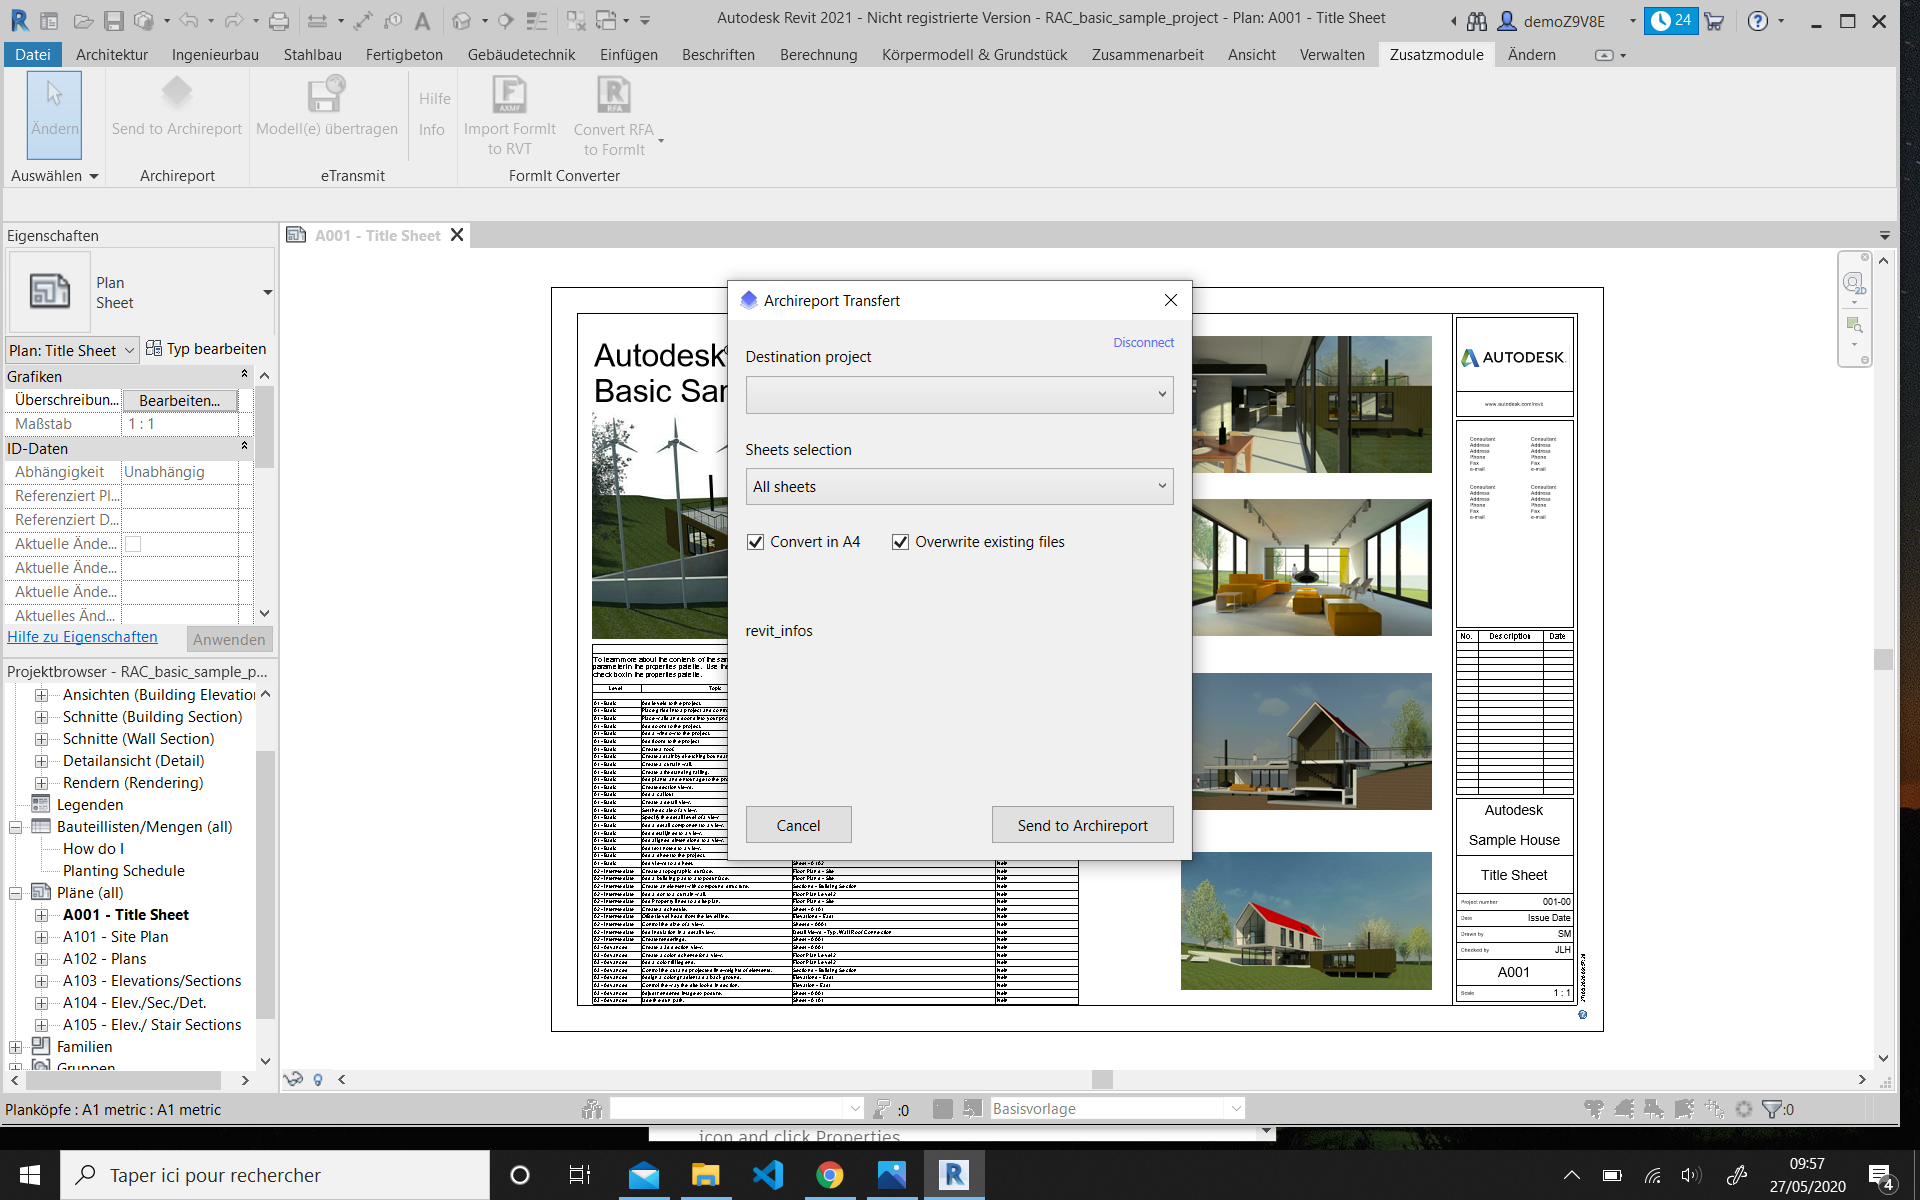Toggle the Overwrite existing files checkbox
Viewport: 1920px width, 1200px height.
901,542
